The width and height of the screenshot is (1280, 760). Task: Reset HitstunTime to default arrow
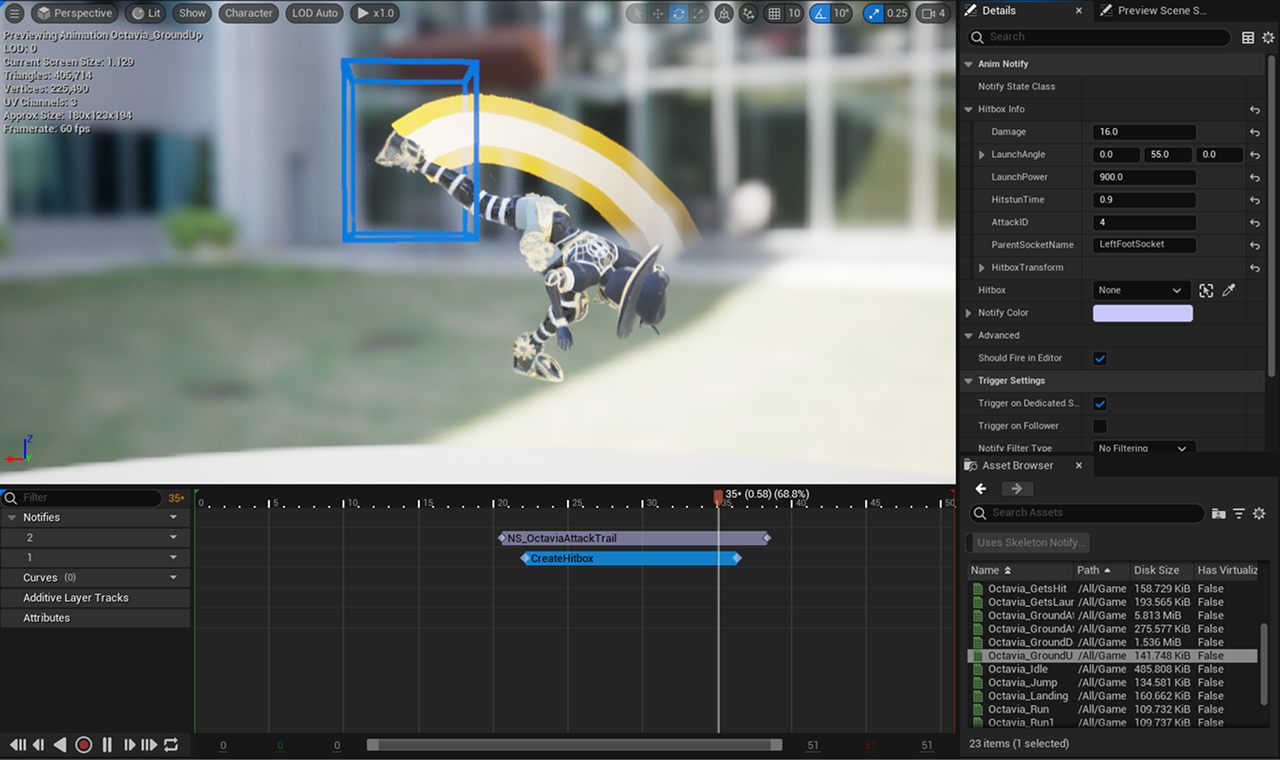pyautogui.click(x=1254, y=200)
